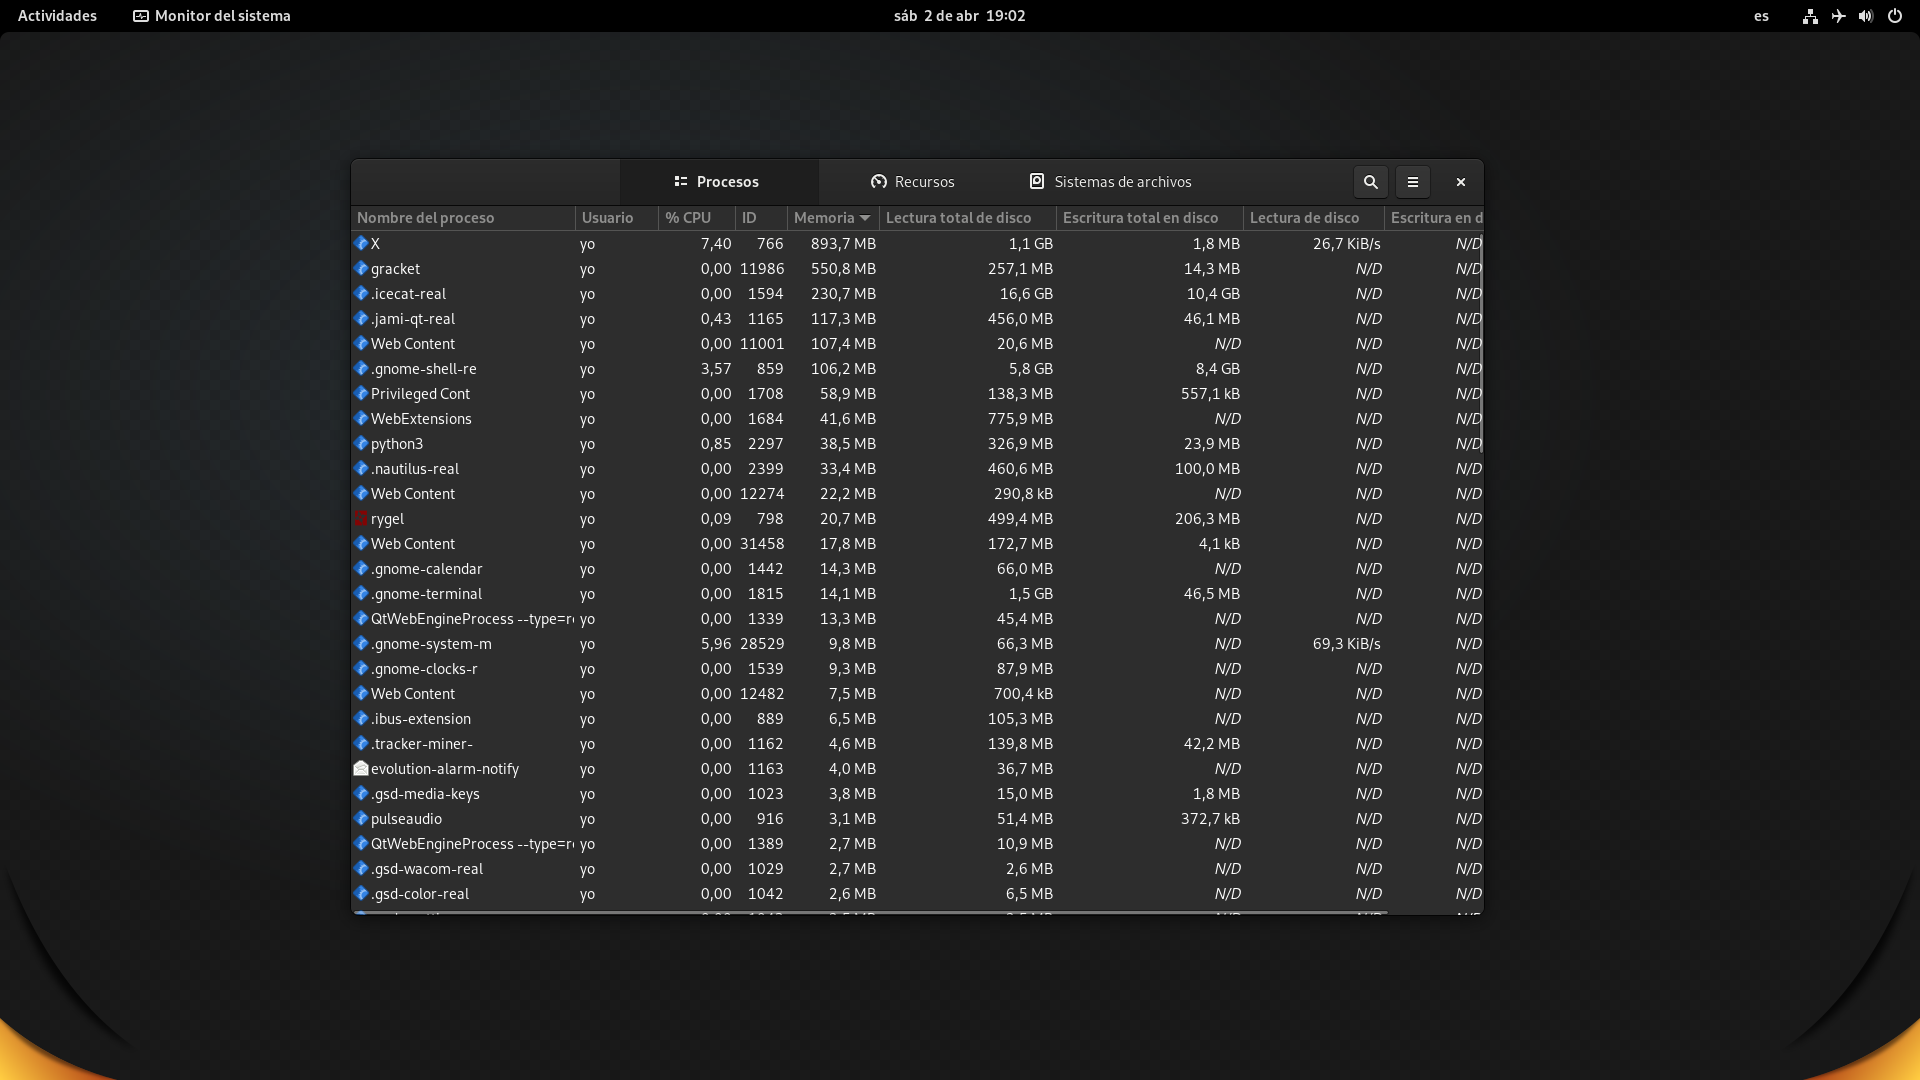Click the airplane mode status icon
The width and height of the screenshot is (1920, 1080).
point(1838,16)
